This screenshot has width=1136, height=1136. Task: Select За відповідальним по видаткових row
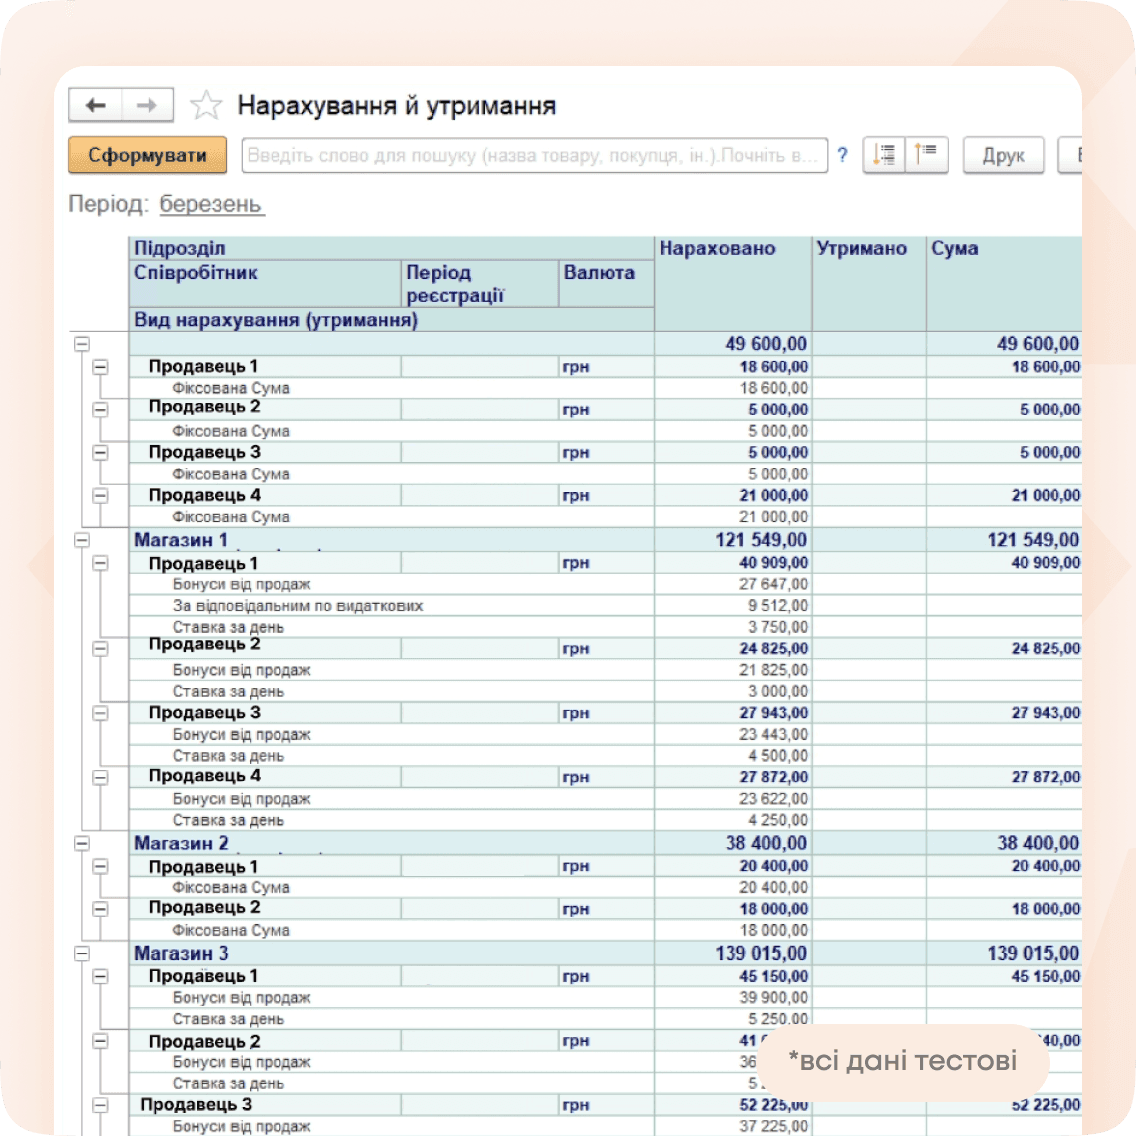point(391,606)
